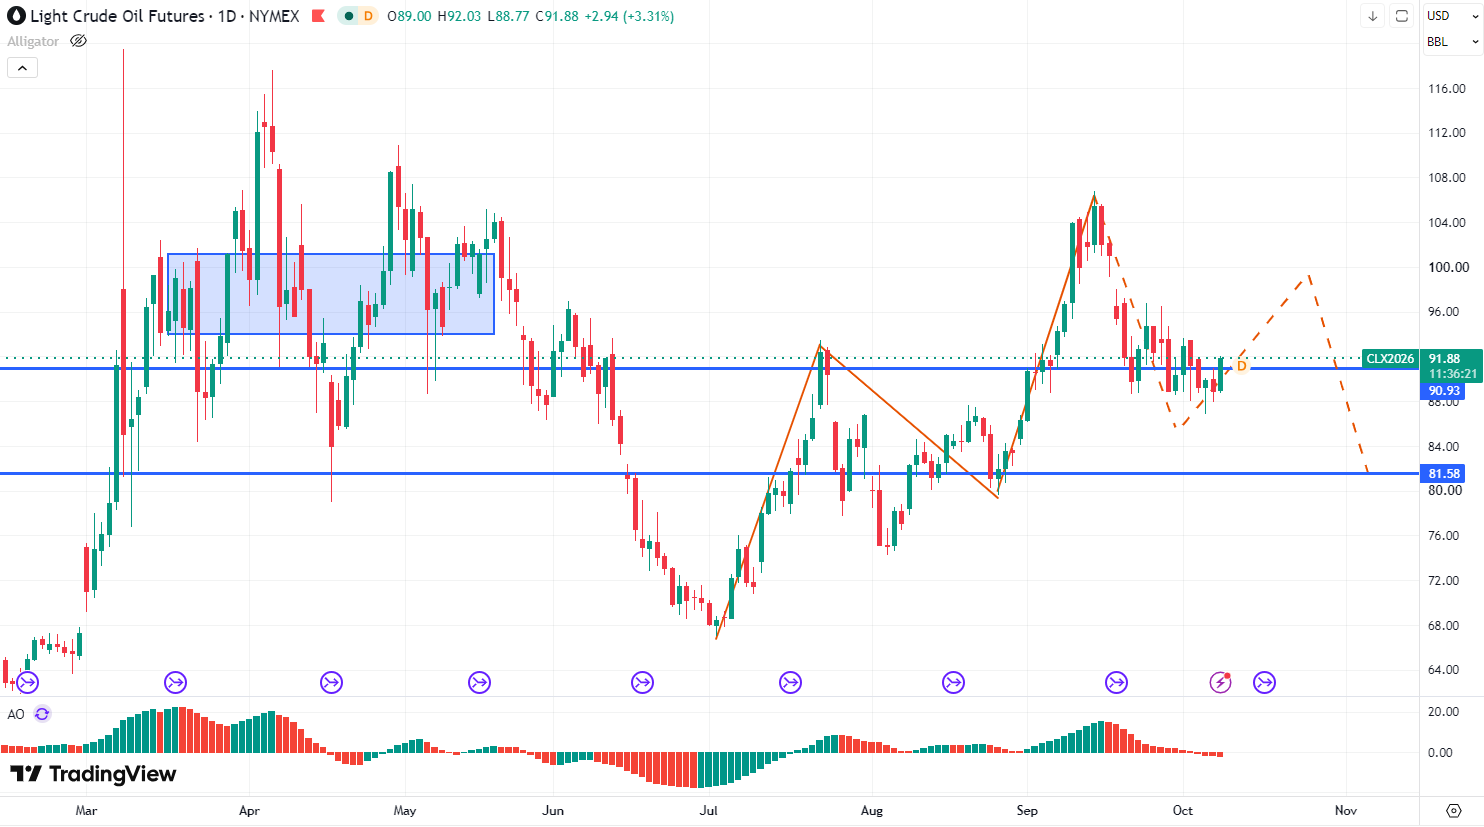Click the AO indicator label
This screenshot has height=827, width=1484.
pos(16,714)
